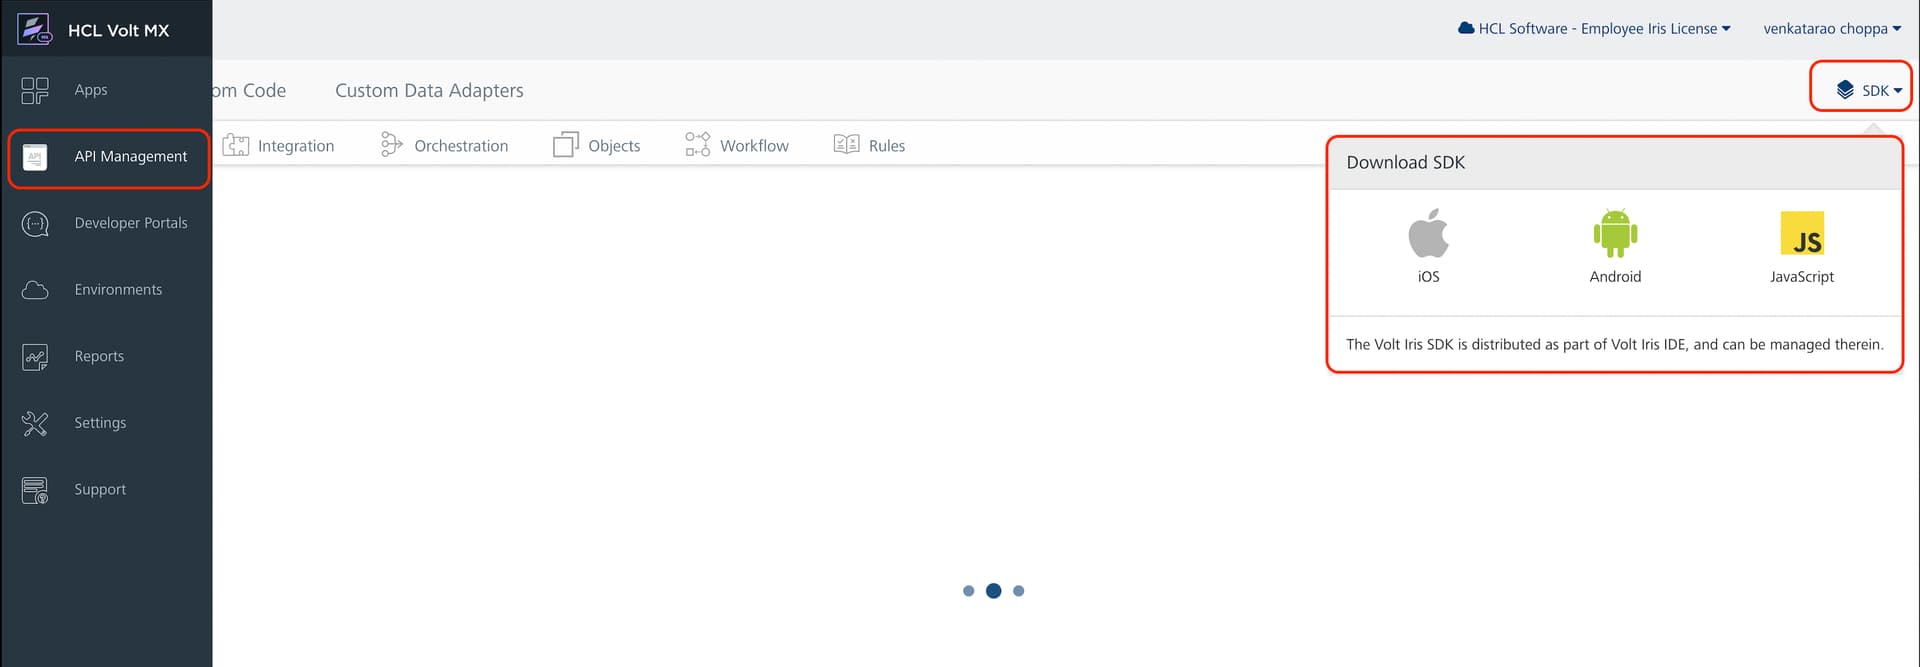Open the Developer Portals icon
1920x667 pixels.
[35, 223]
